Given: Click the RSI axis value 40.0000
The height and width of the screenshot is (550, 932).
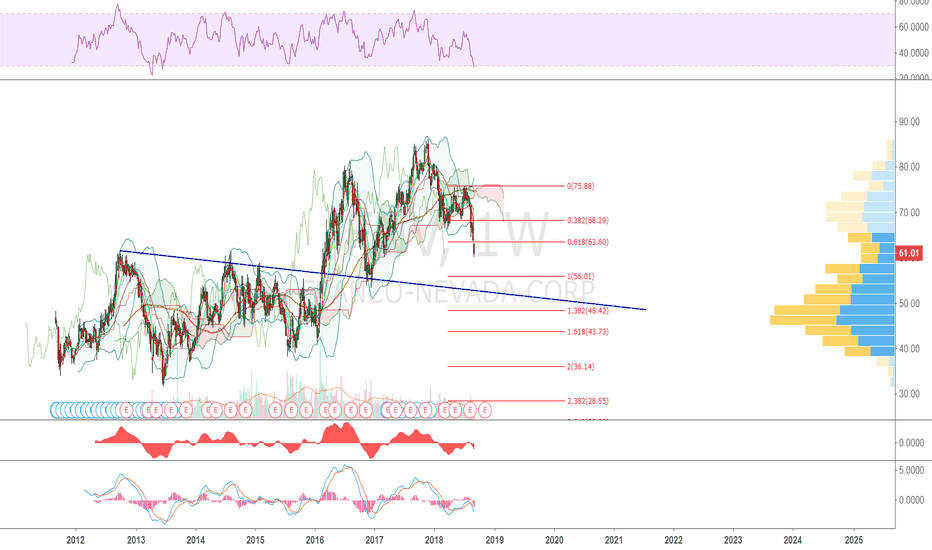Looking at the screenshot, I should 913,53.
